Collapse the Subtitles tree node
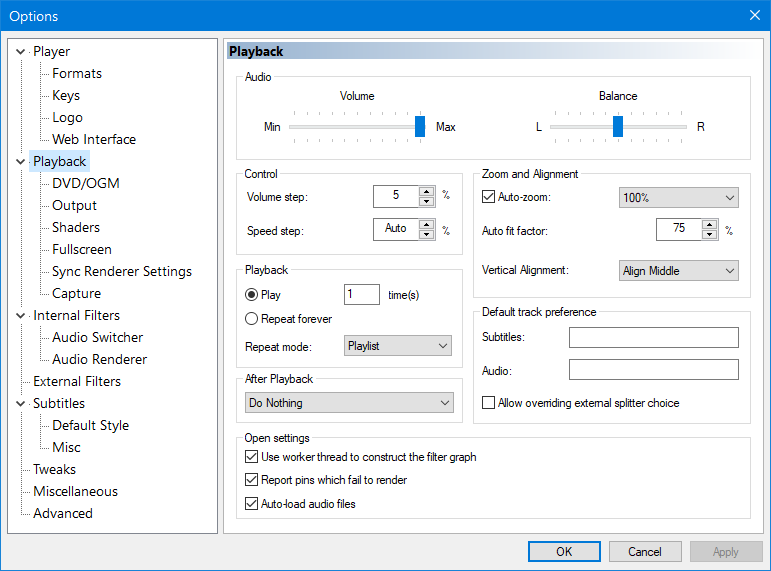The width and height of the screenshot is (771, 571). (x=21, y=404)
